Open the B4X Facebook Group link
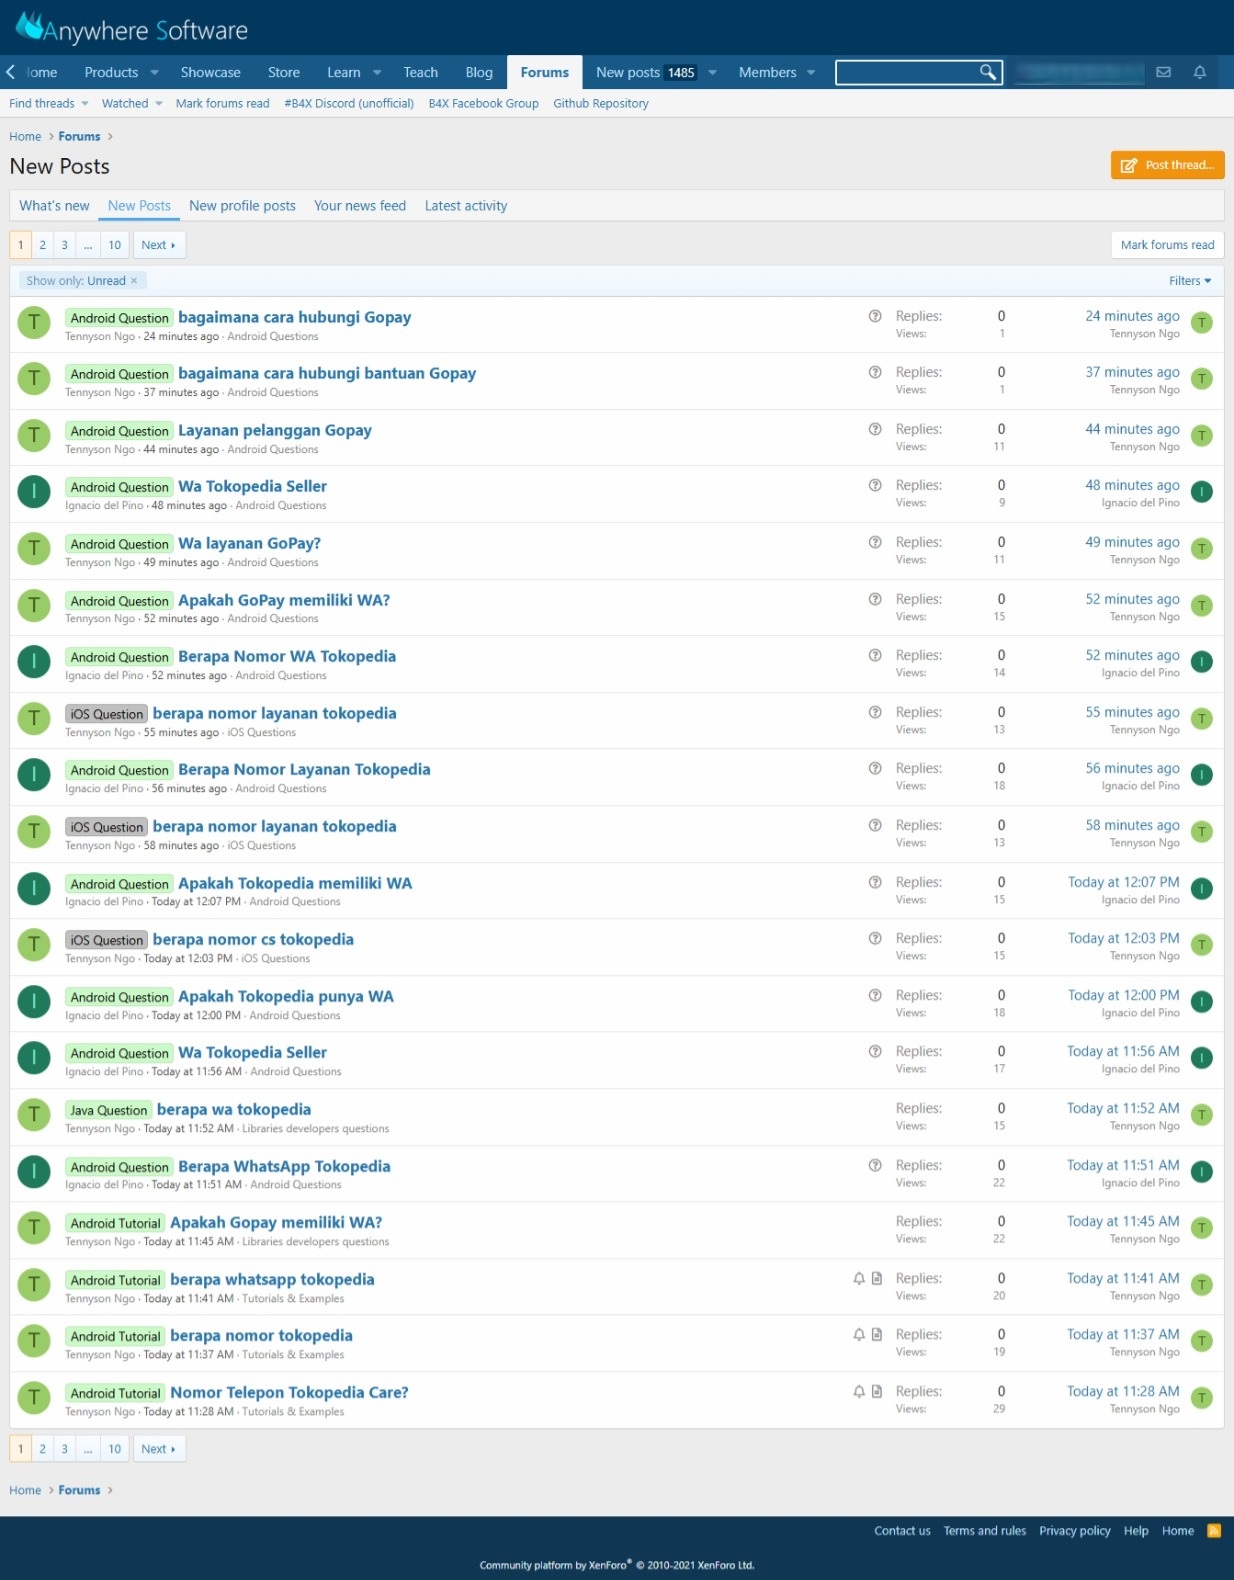Viewport: 1234px width, 1580px height. (483, 103)
